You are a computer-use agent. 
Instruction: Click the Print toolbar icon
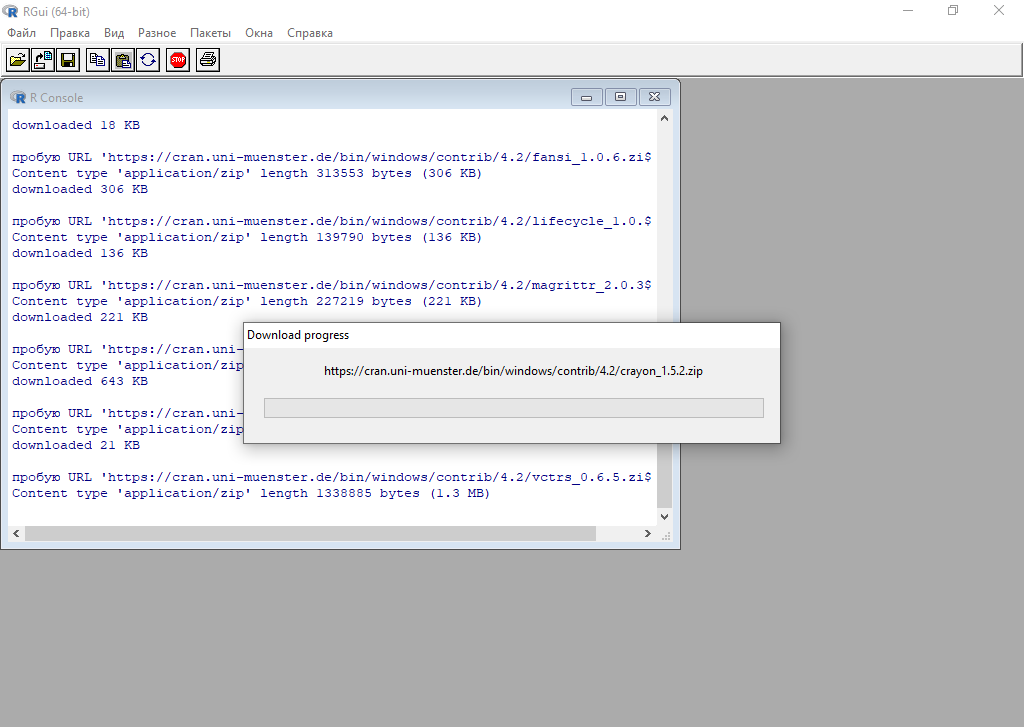click(207, 60)
